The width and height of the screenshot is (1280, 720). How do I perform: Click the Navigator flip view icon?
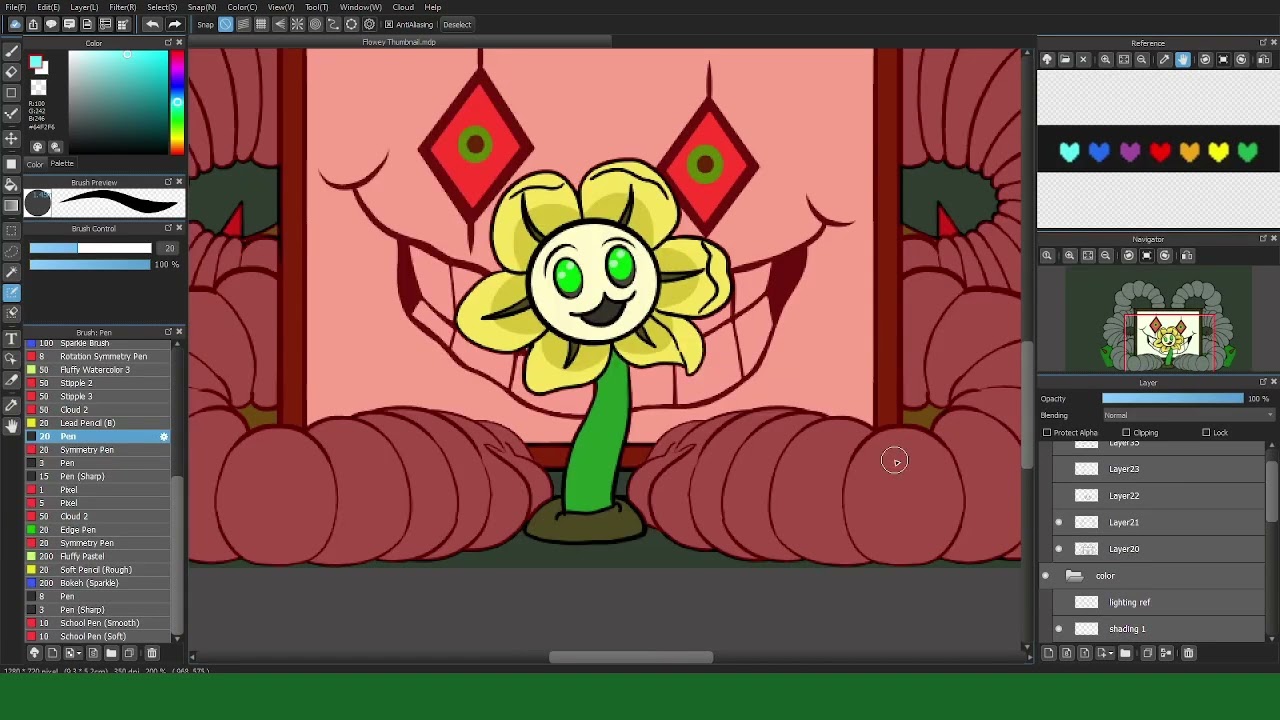tap(1186, 256)
